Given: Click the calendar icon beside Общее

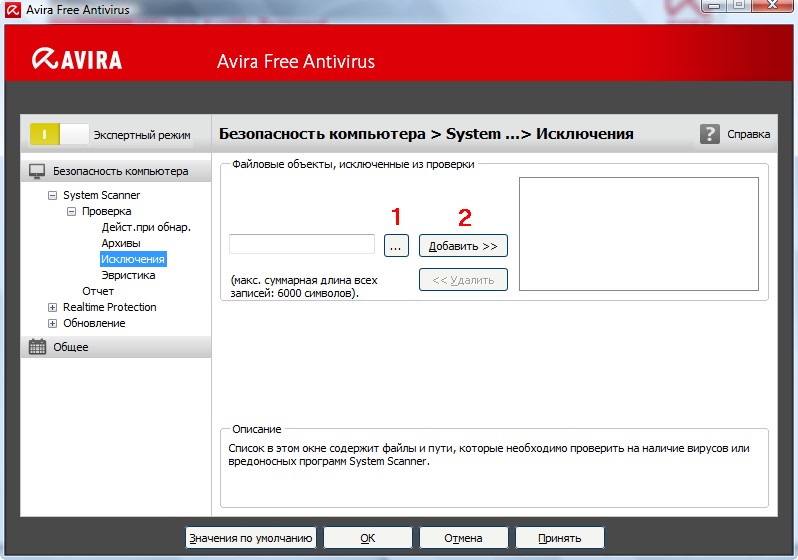Looking at the screenshot, I should click(x=37, y=347).
